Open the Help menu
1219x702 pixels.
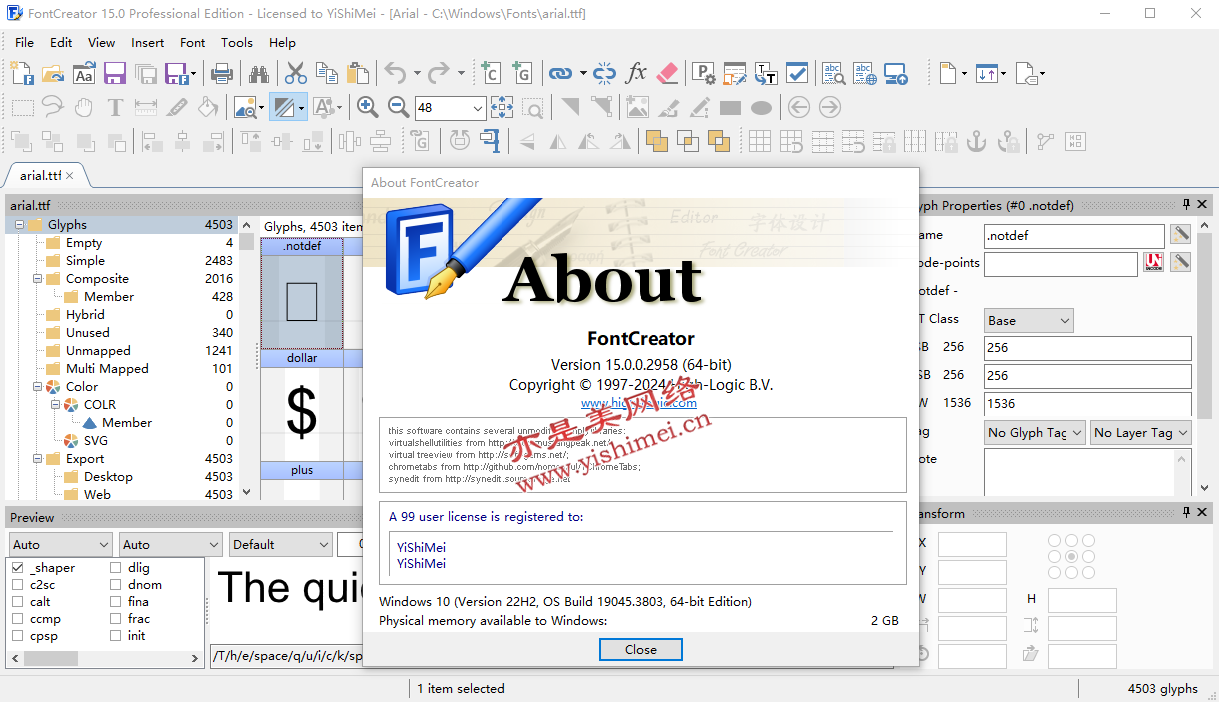[283, 43]
